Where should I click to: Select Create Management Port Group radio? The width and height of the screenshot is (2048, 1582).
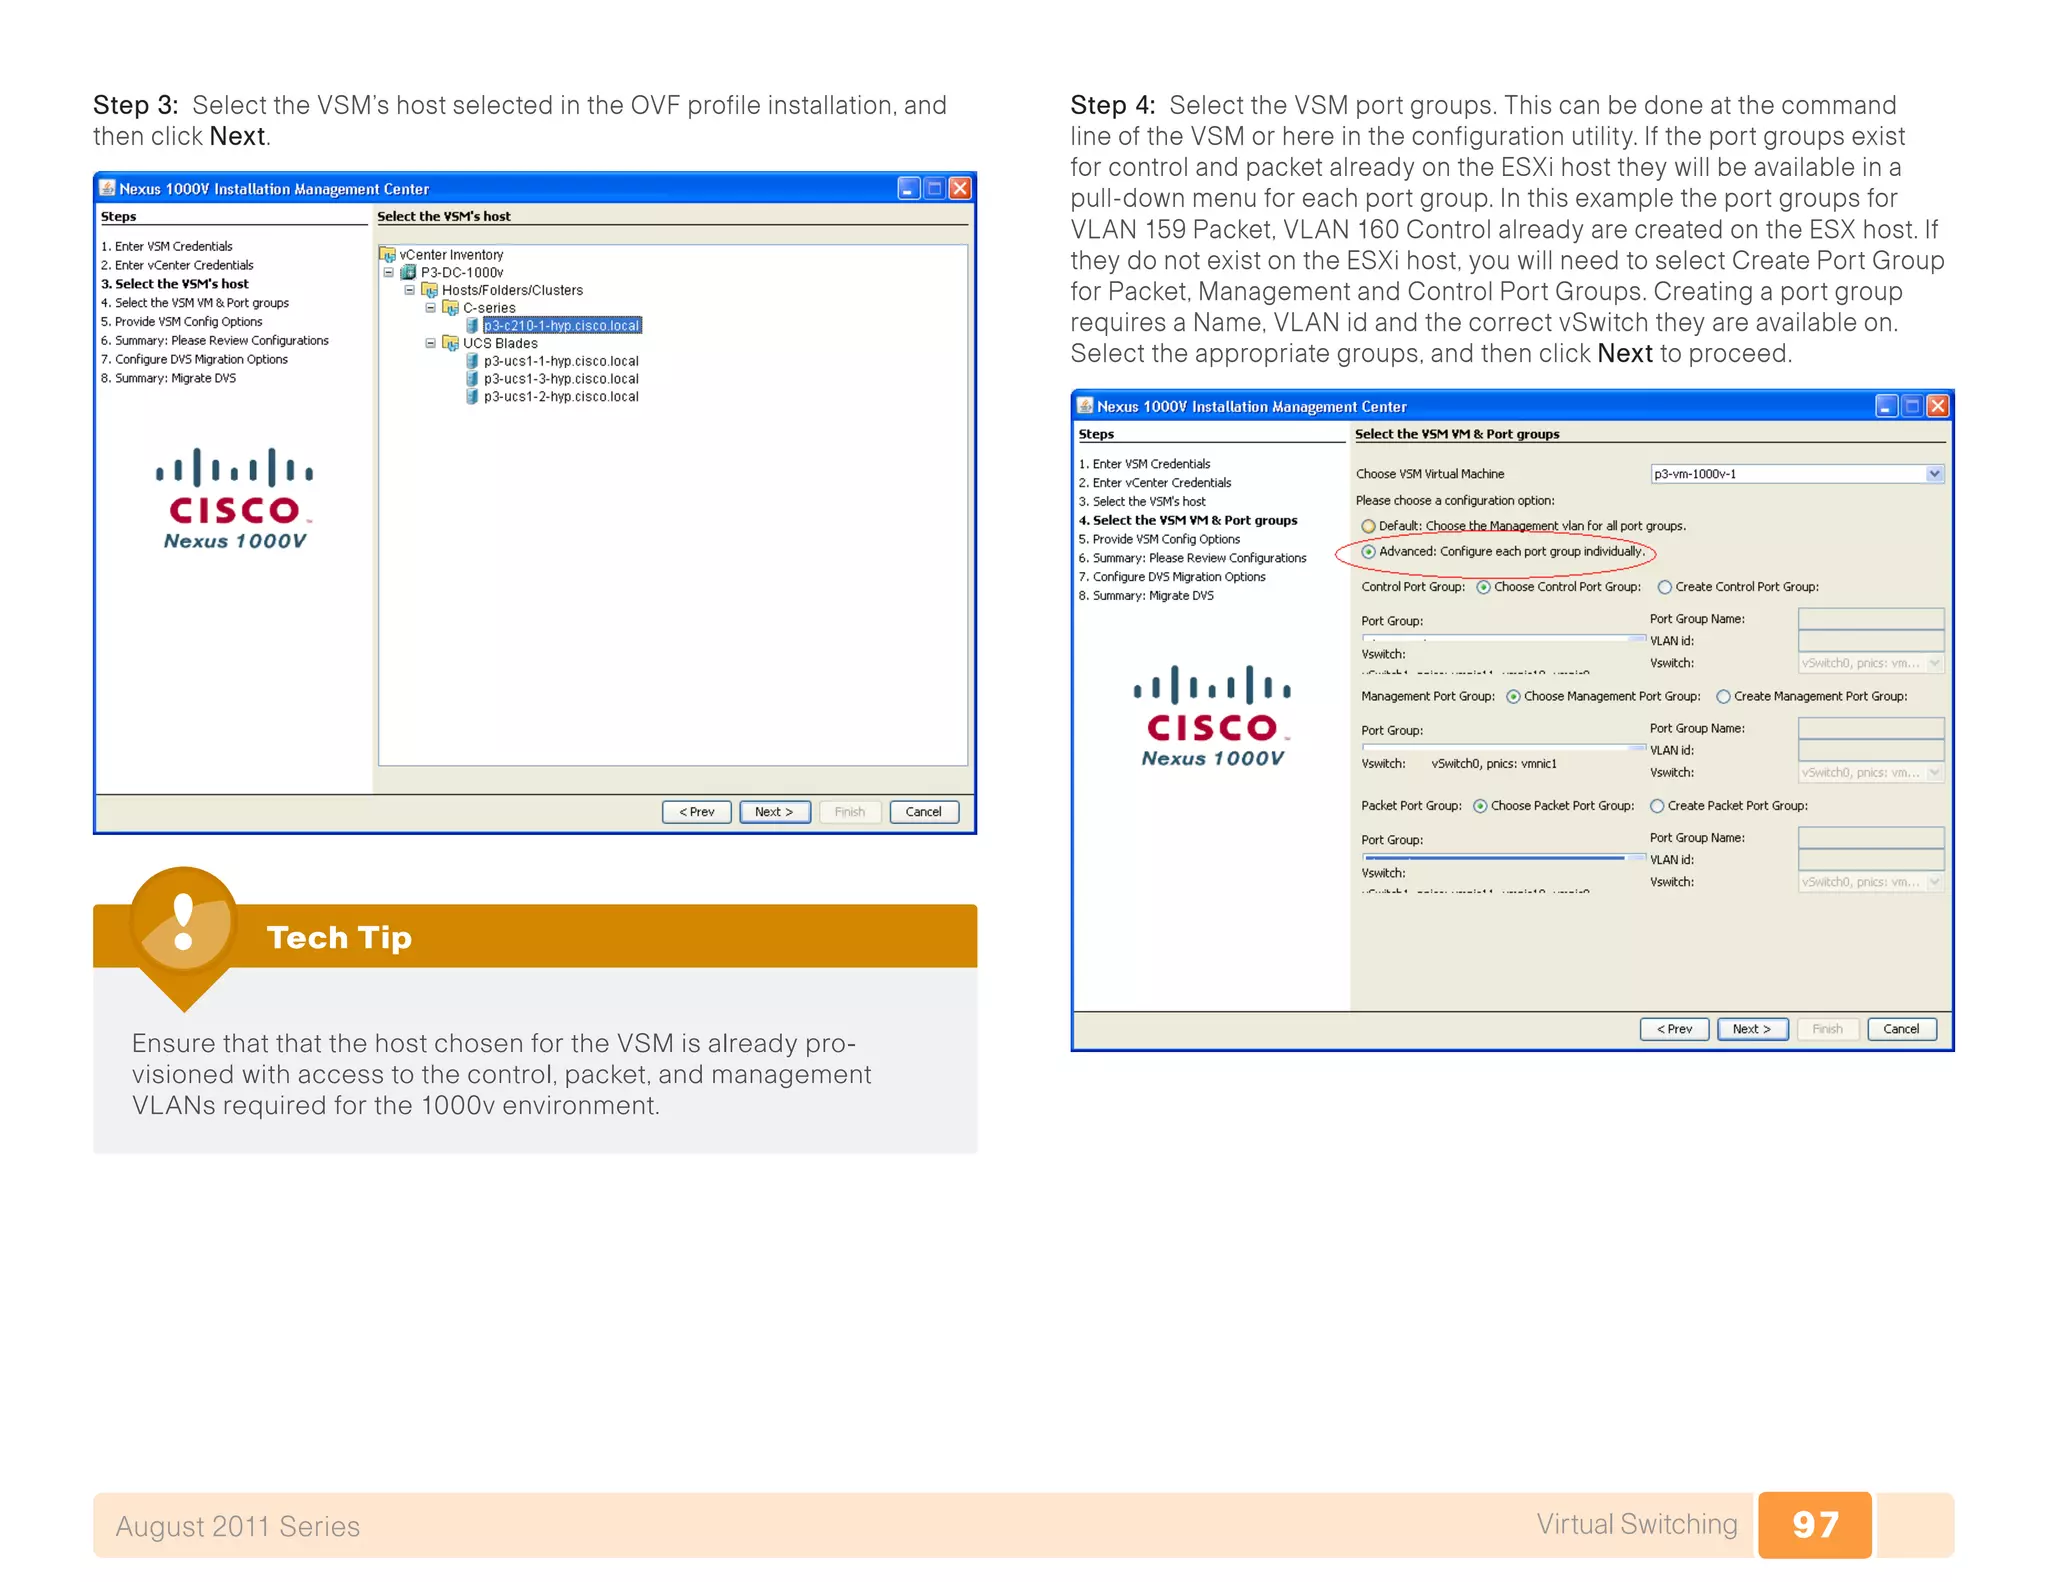pyautogui.click(x=1723, y=697)
